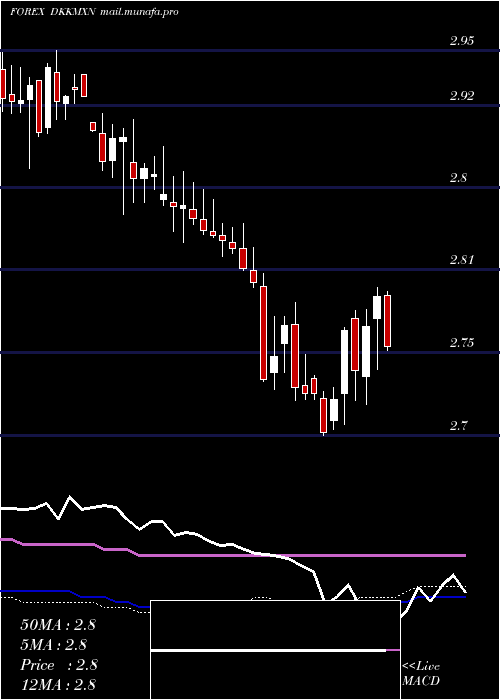Click the '50MA : 2.8' readout
Screen dimensions: 500x700
58,625
